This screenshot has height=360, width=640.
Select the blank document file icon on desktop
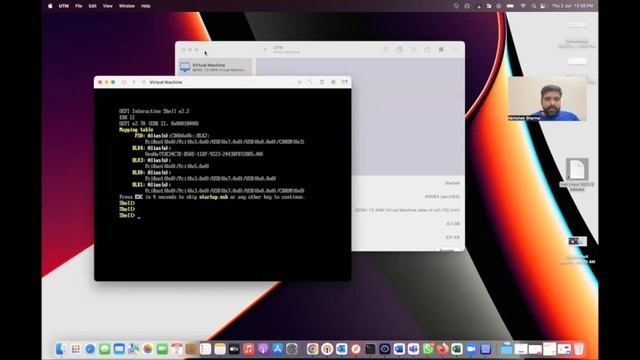click(577, 169)
